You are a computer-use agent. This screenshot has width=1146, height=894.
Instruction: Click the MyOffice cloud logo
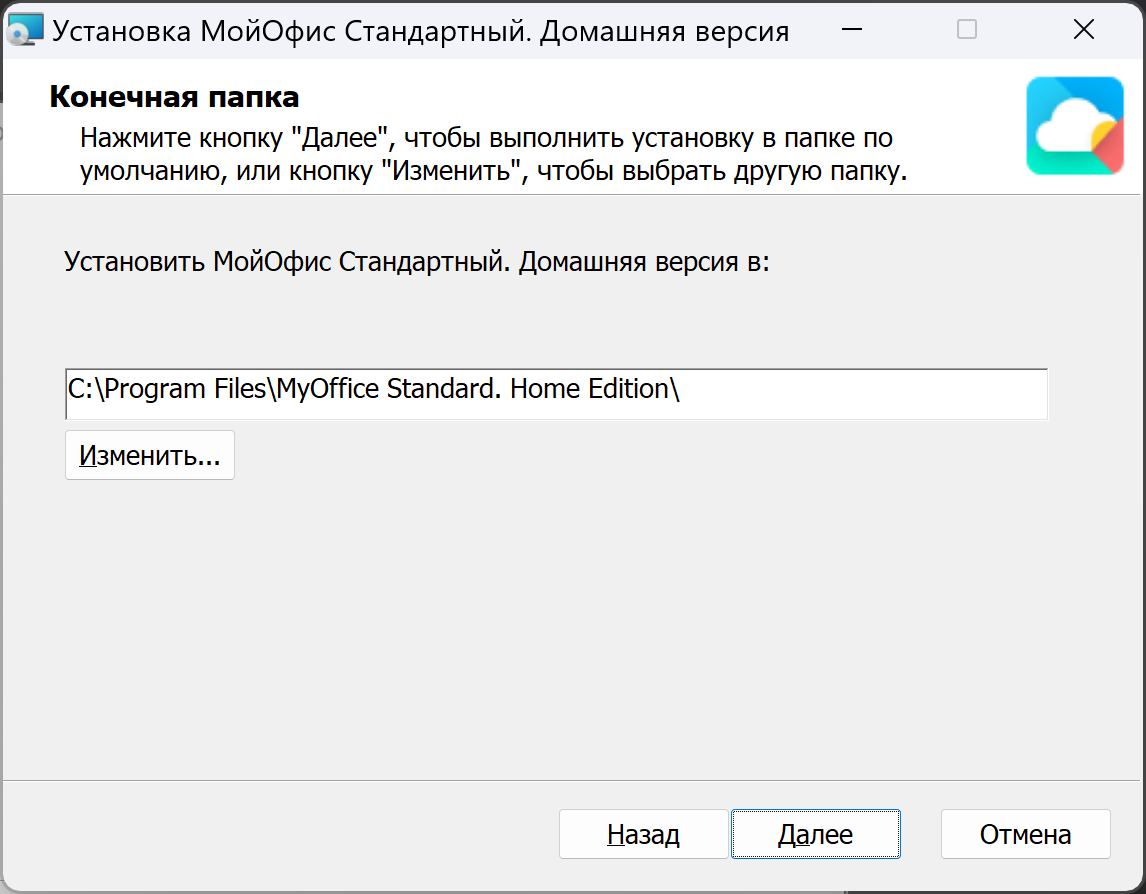1074,126
